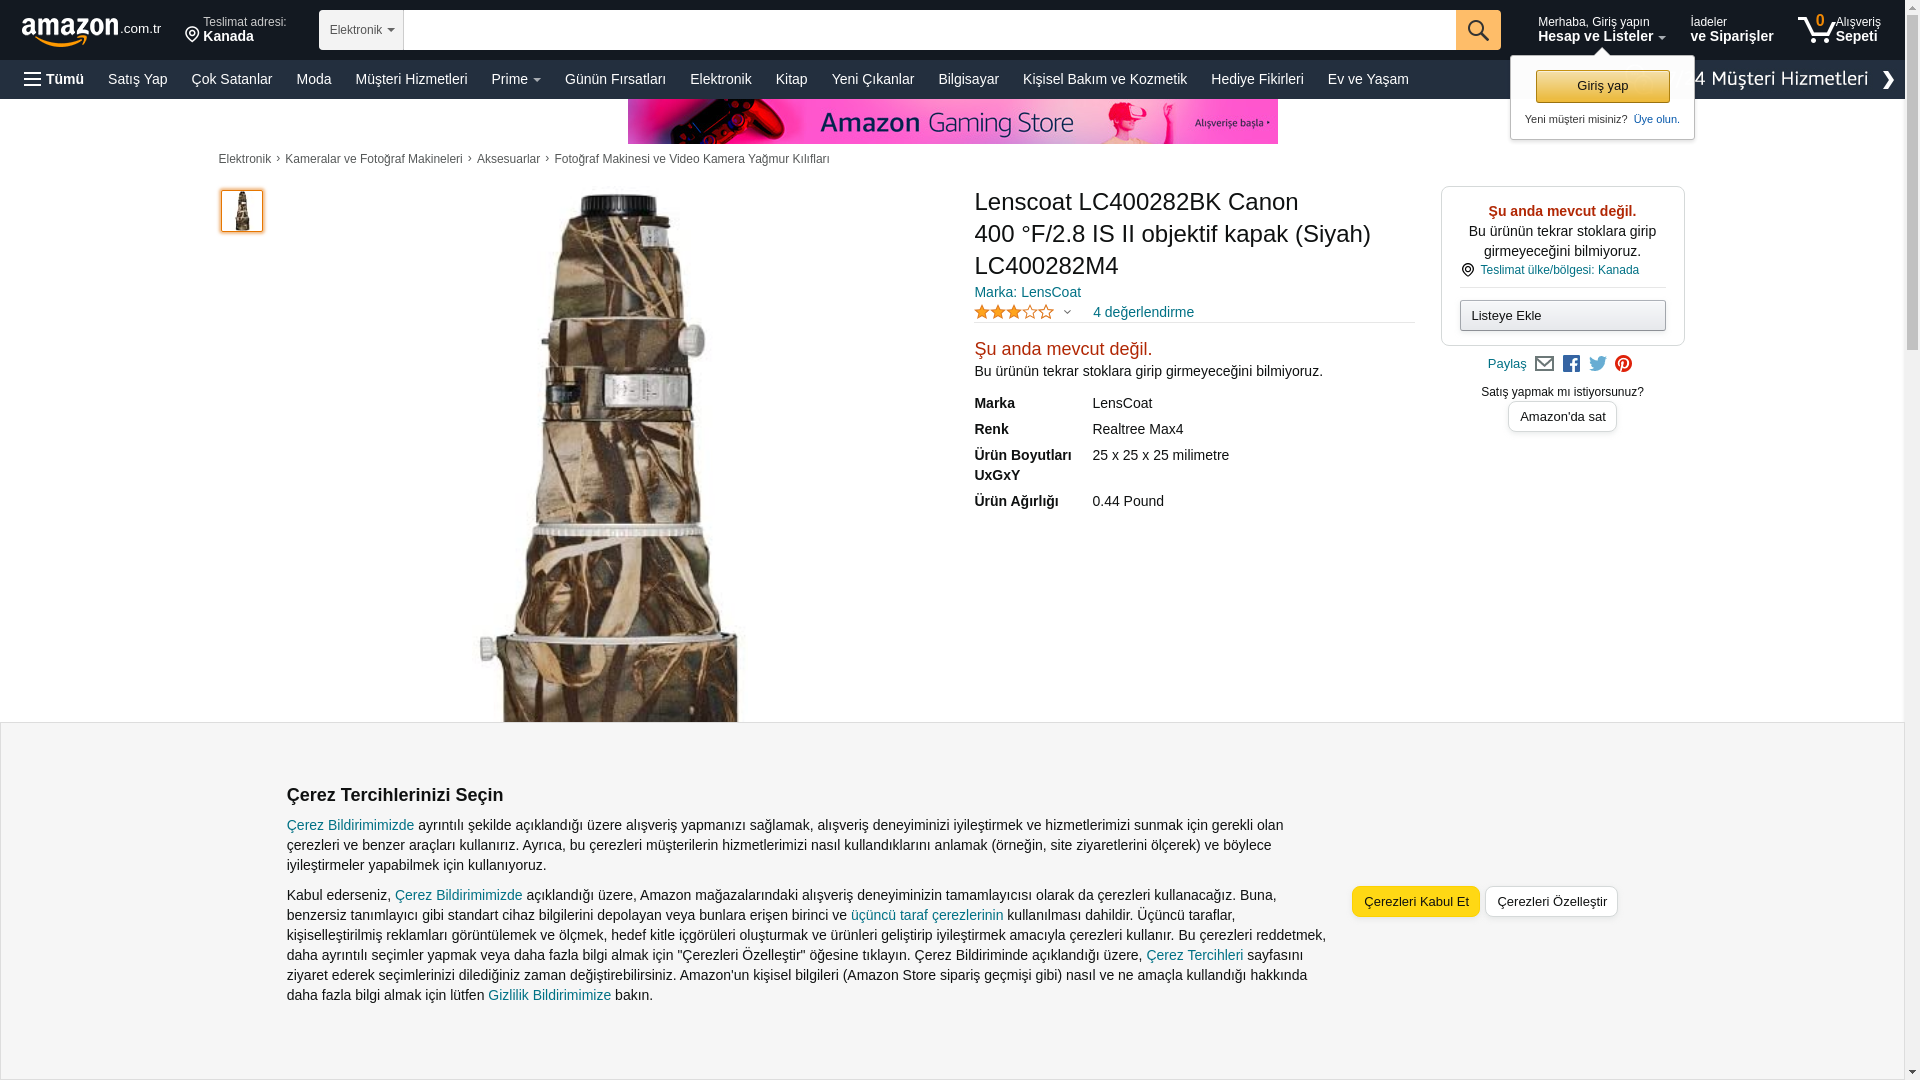Share product on Twitter icon
The height and width of the screenshot is (1080, 1920).
point(1598,364)
